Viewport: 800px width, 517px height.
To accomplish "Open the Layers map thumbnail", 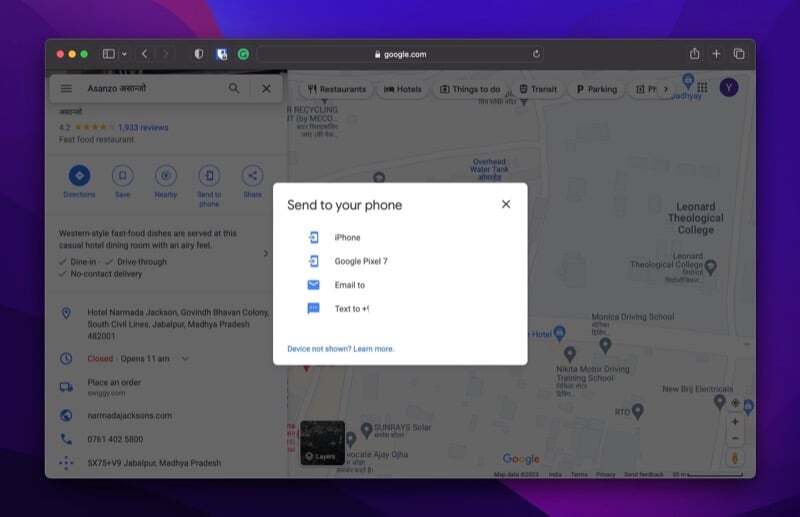I will click(x=322, y=442).
